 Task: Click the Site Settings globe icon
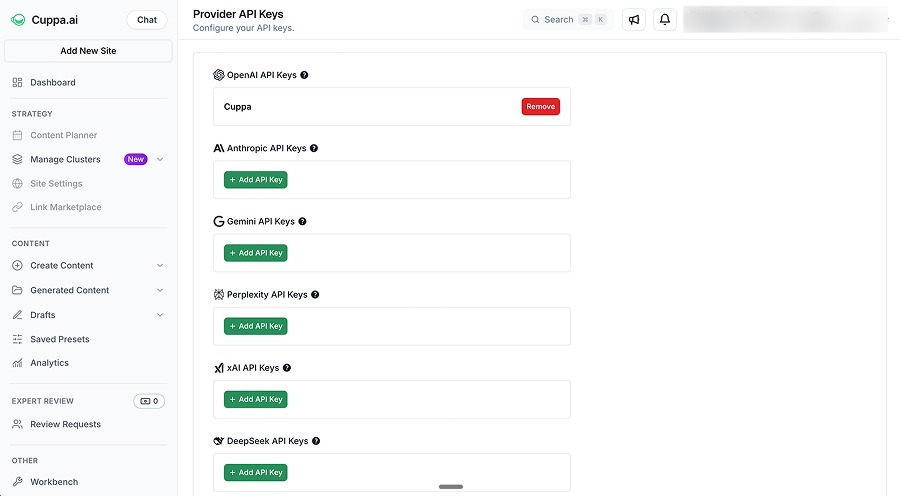click(17, 184)
